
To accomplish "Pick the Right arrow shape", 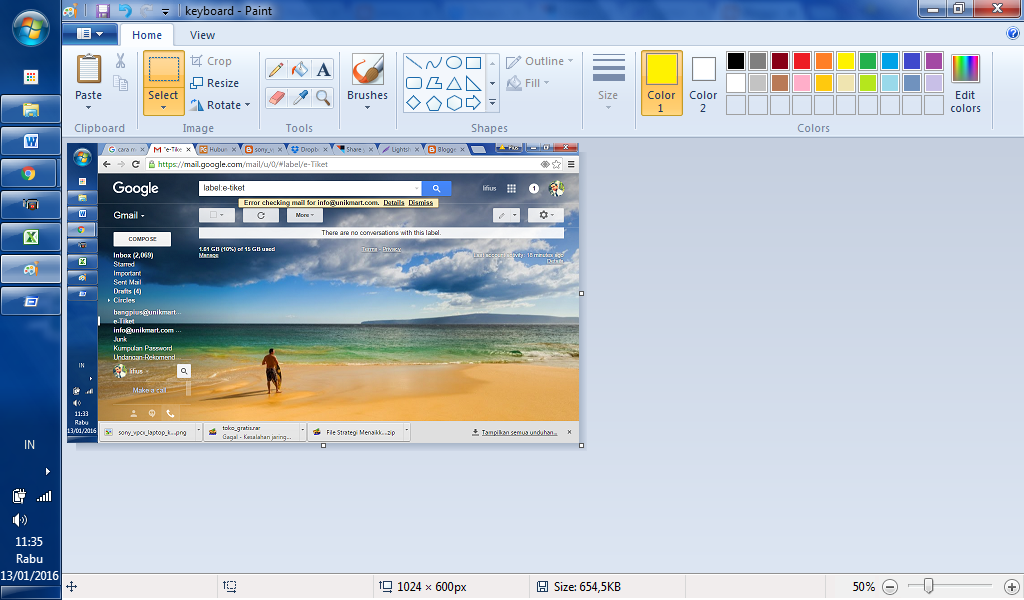I will [x=473, y=103].
